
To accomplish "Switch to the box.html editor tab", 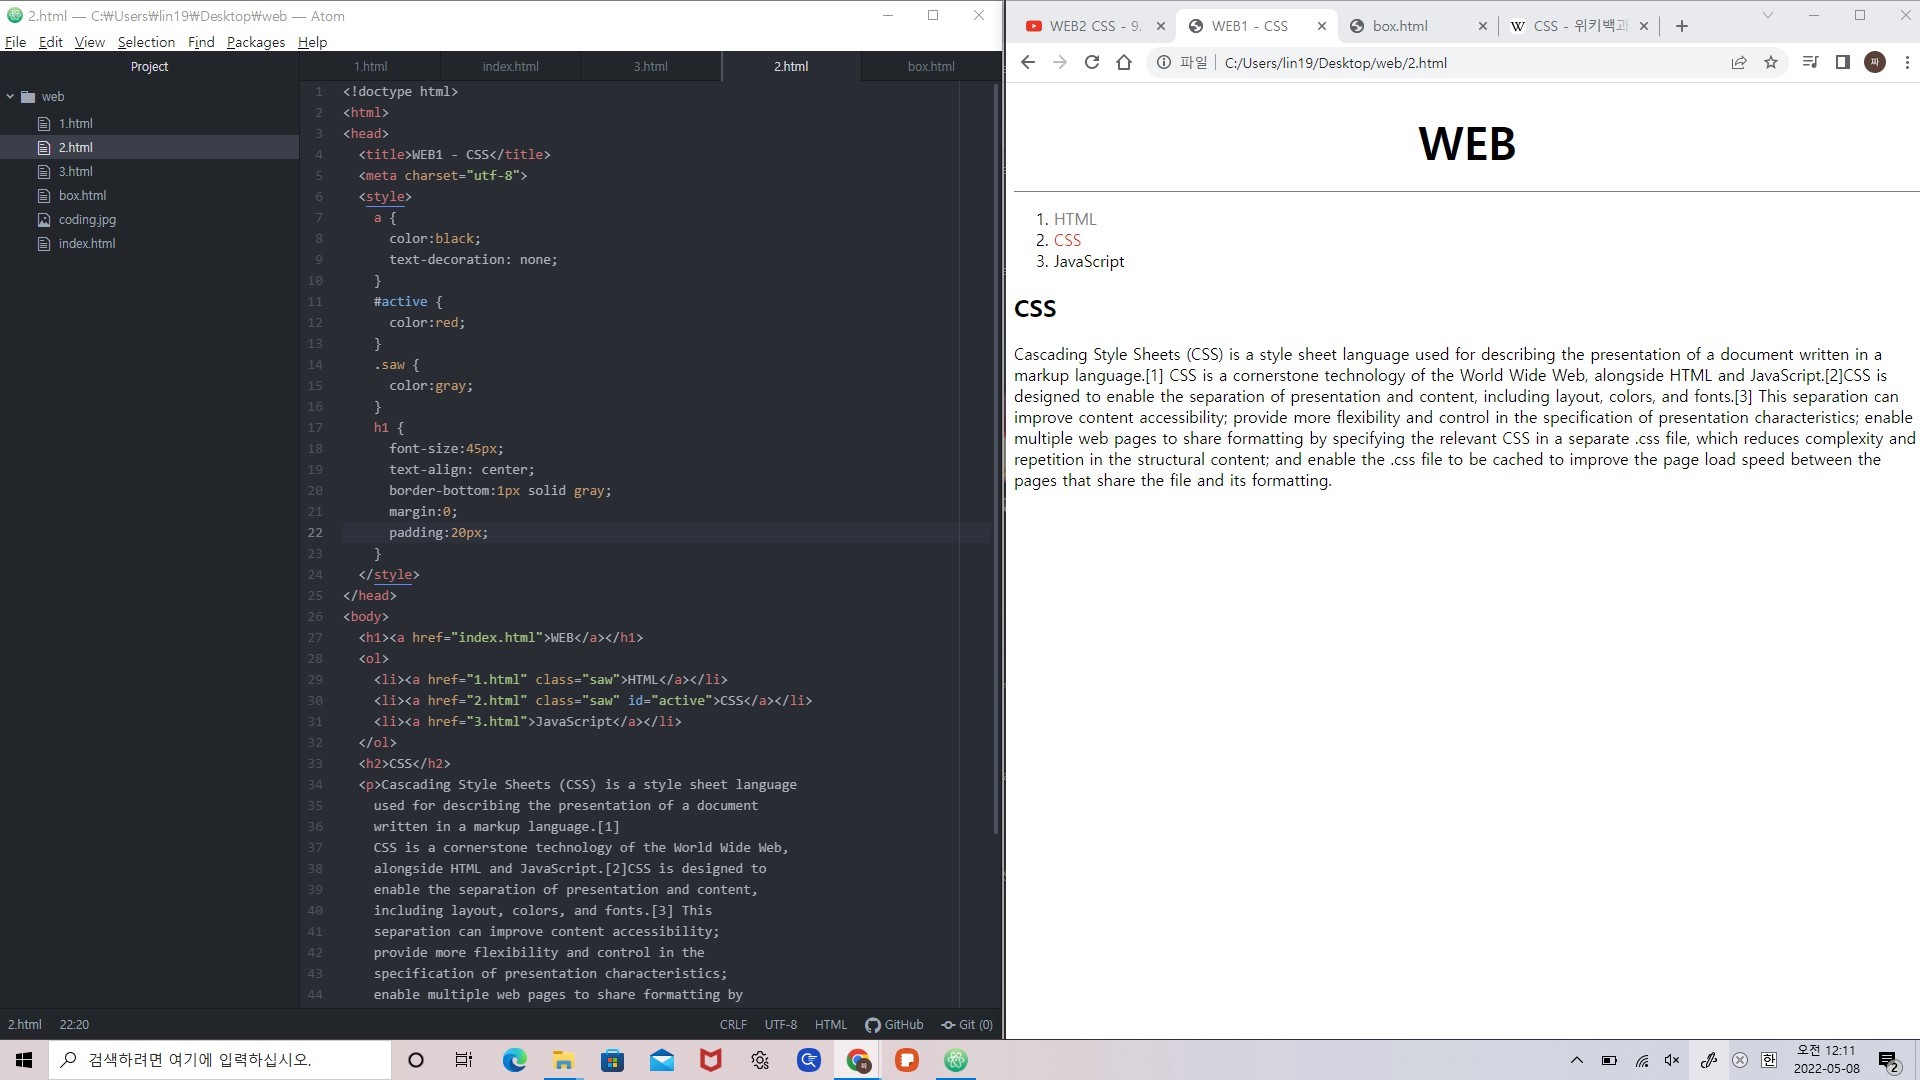I will tap(930, 66).
